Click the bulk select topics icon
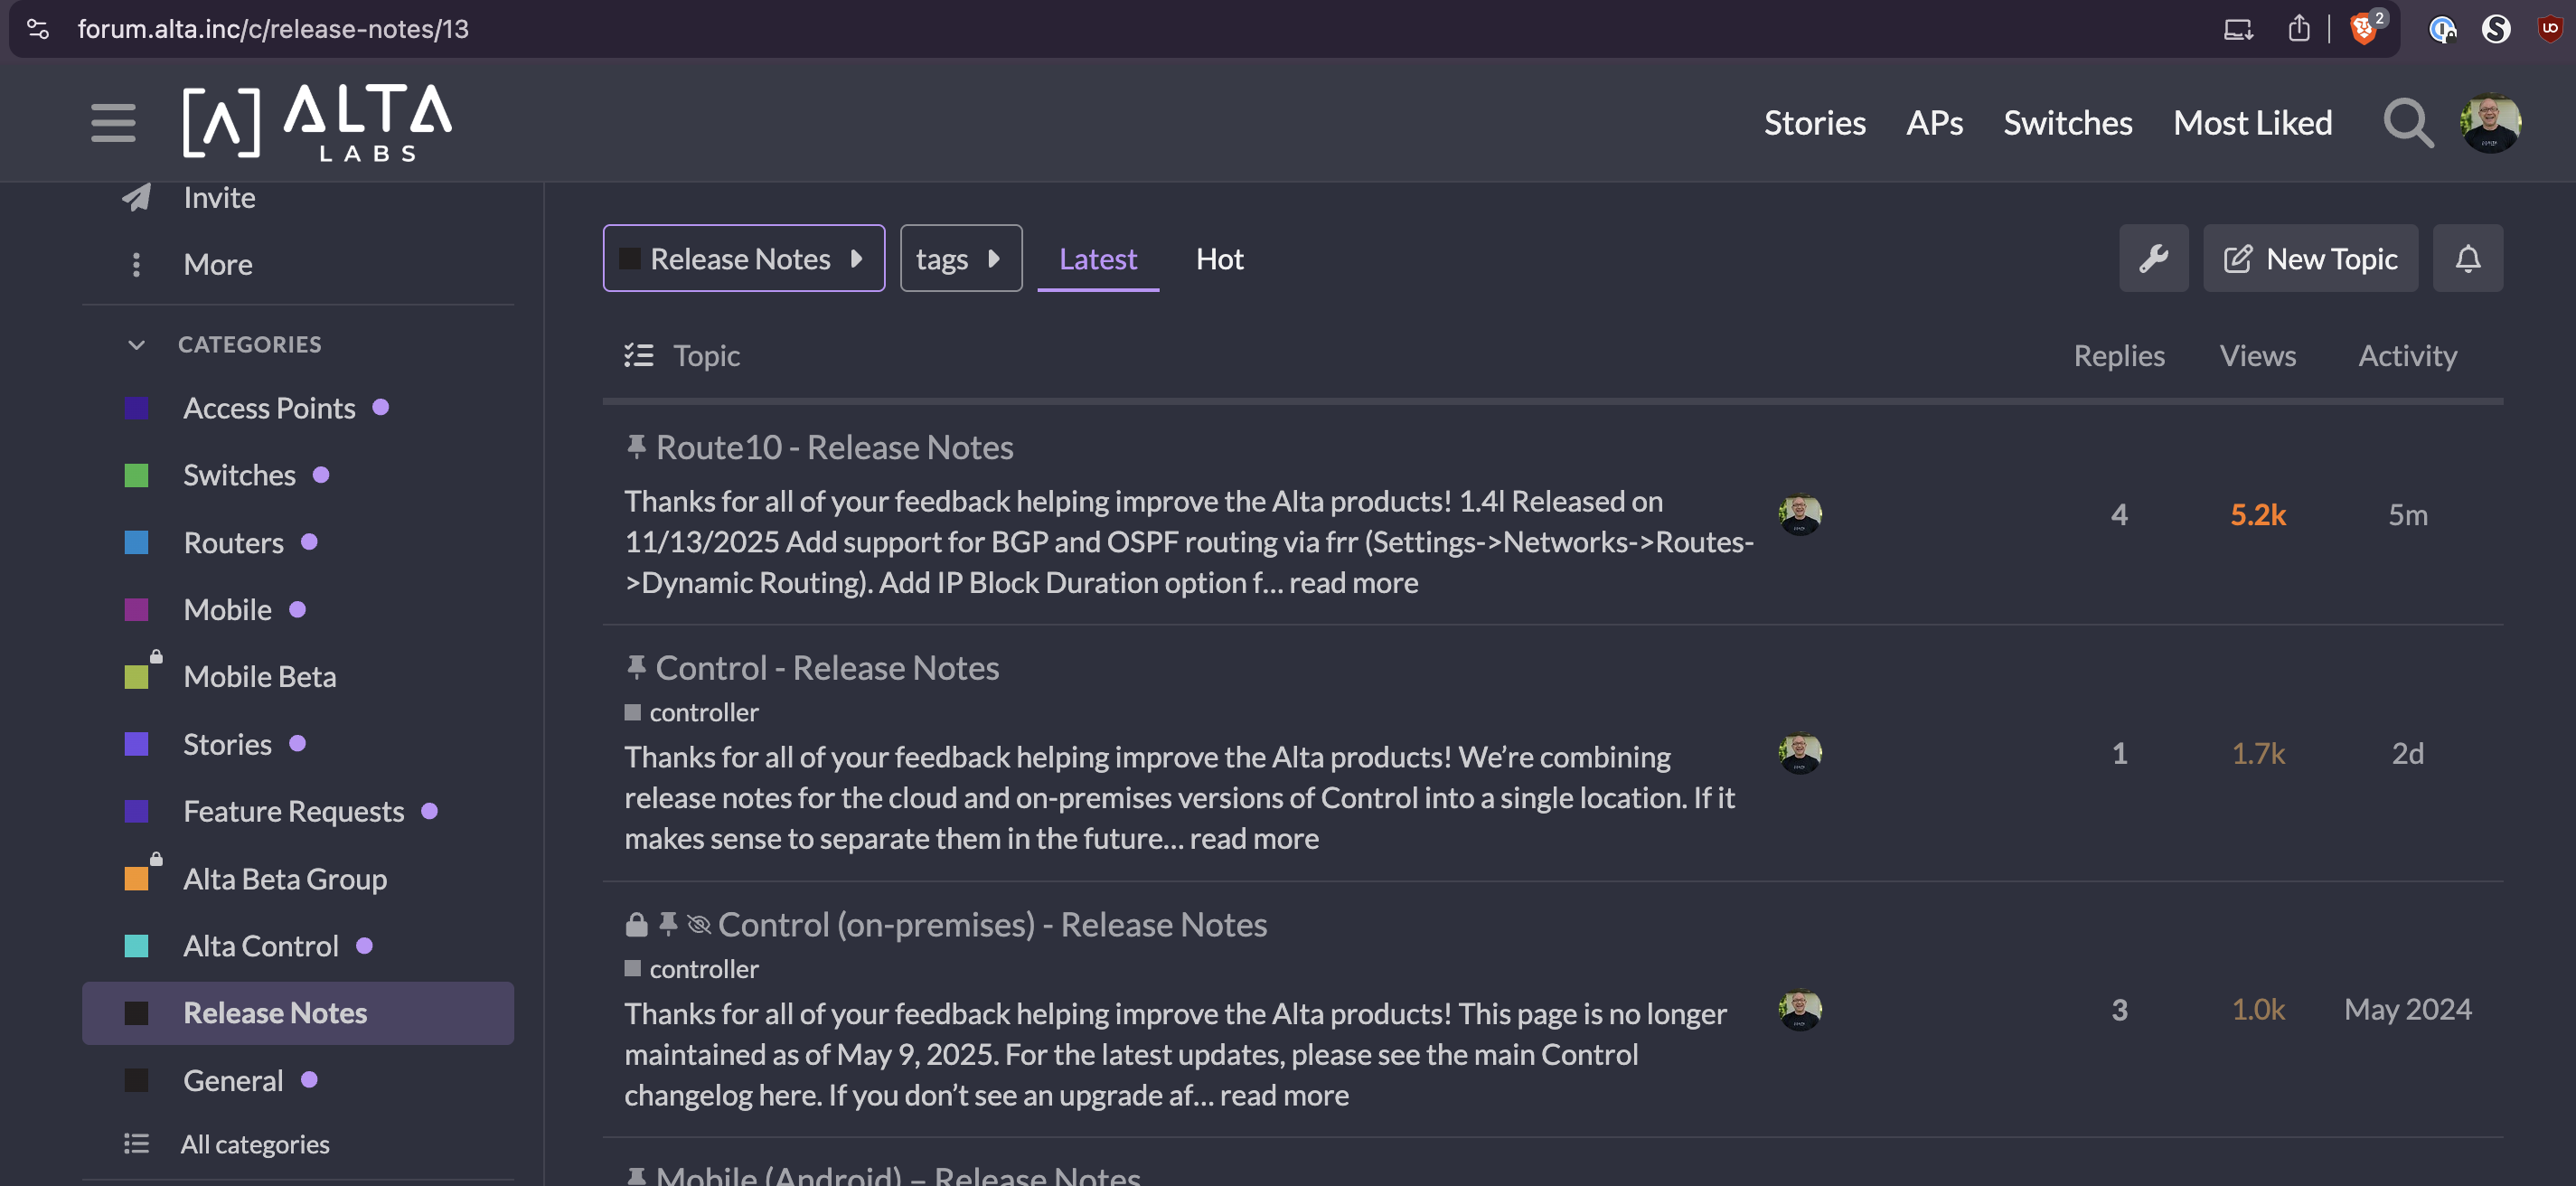2576x1186 pixels. [639, 356]
